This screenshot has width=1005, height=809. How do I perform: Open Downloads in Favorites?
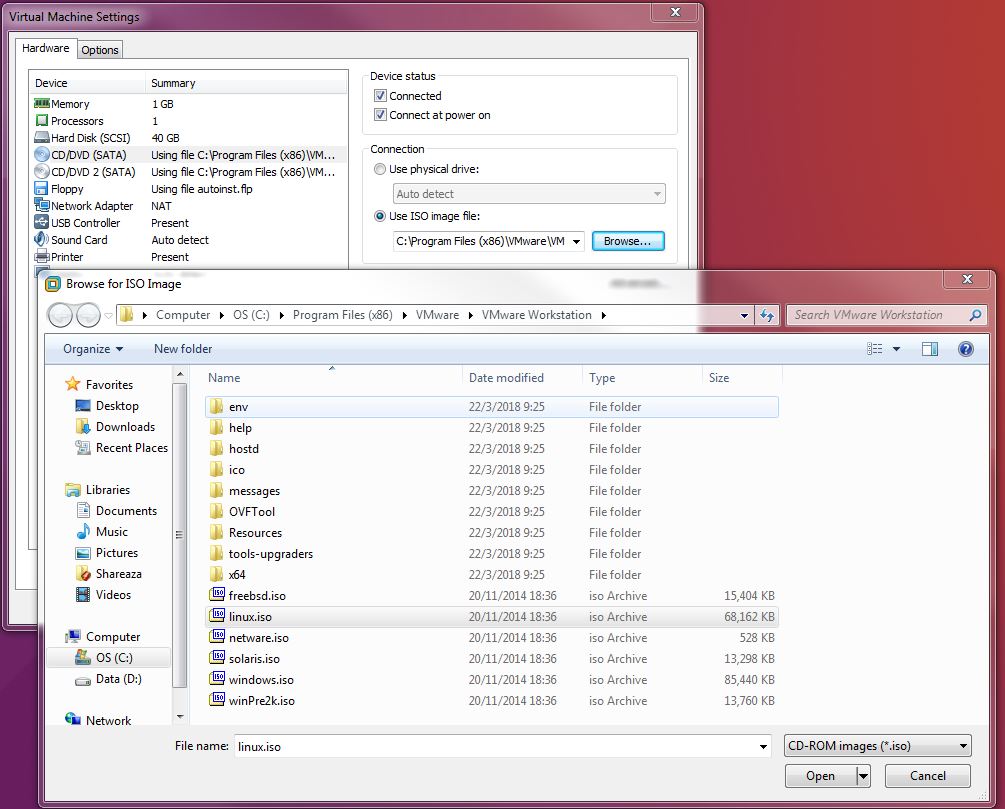click(125, 427)
